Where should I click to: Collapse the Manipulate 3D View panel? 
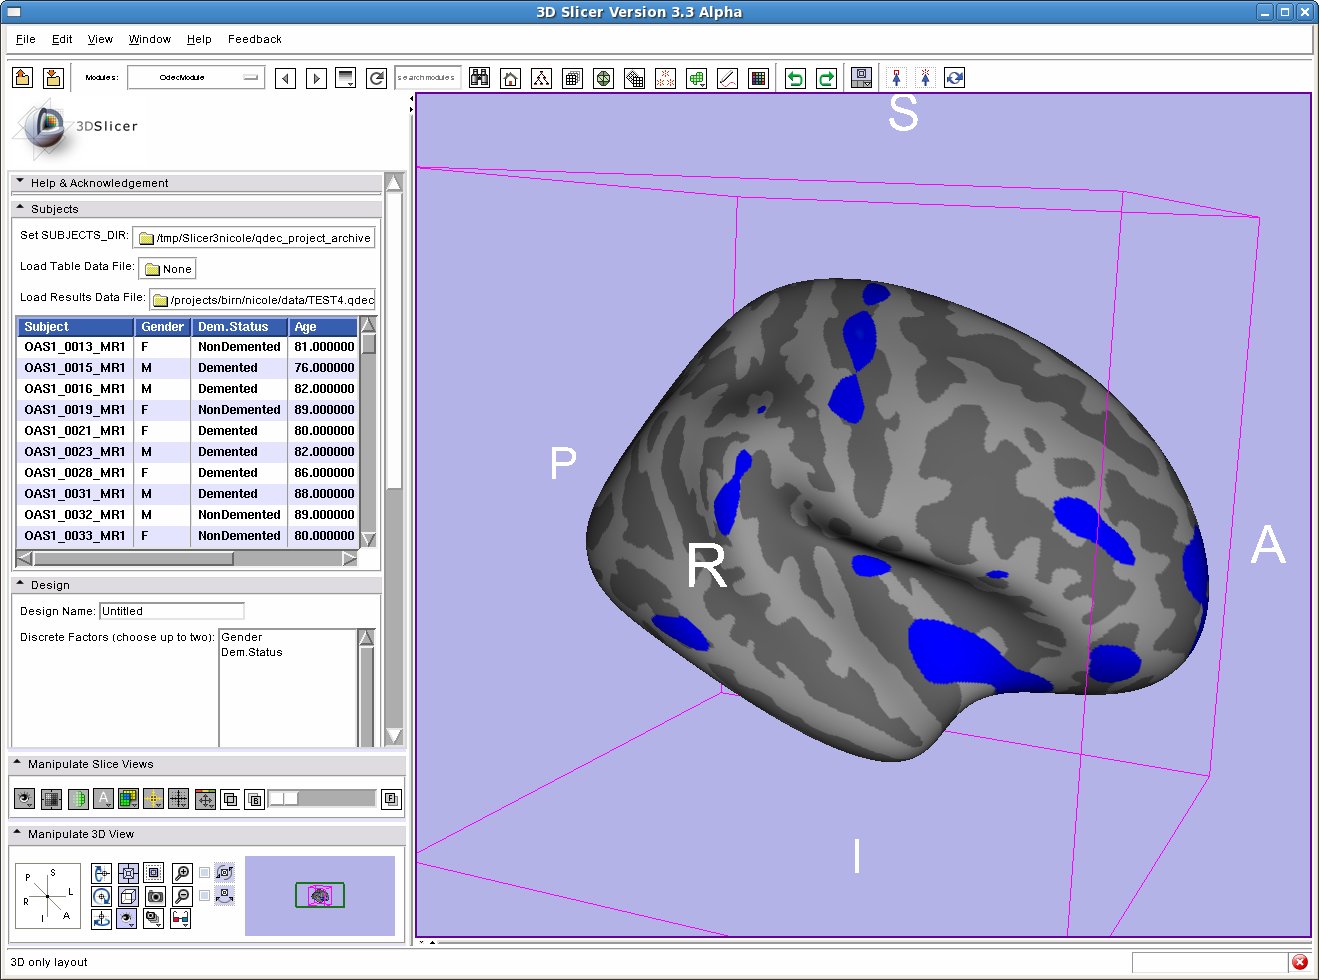point(17,833)
